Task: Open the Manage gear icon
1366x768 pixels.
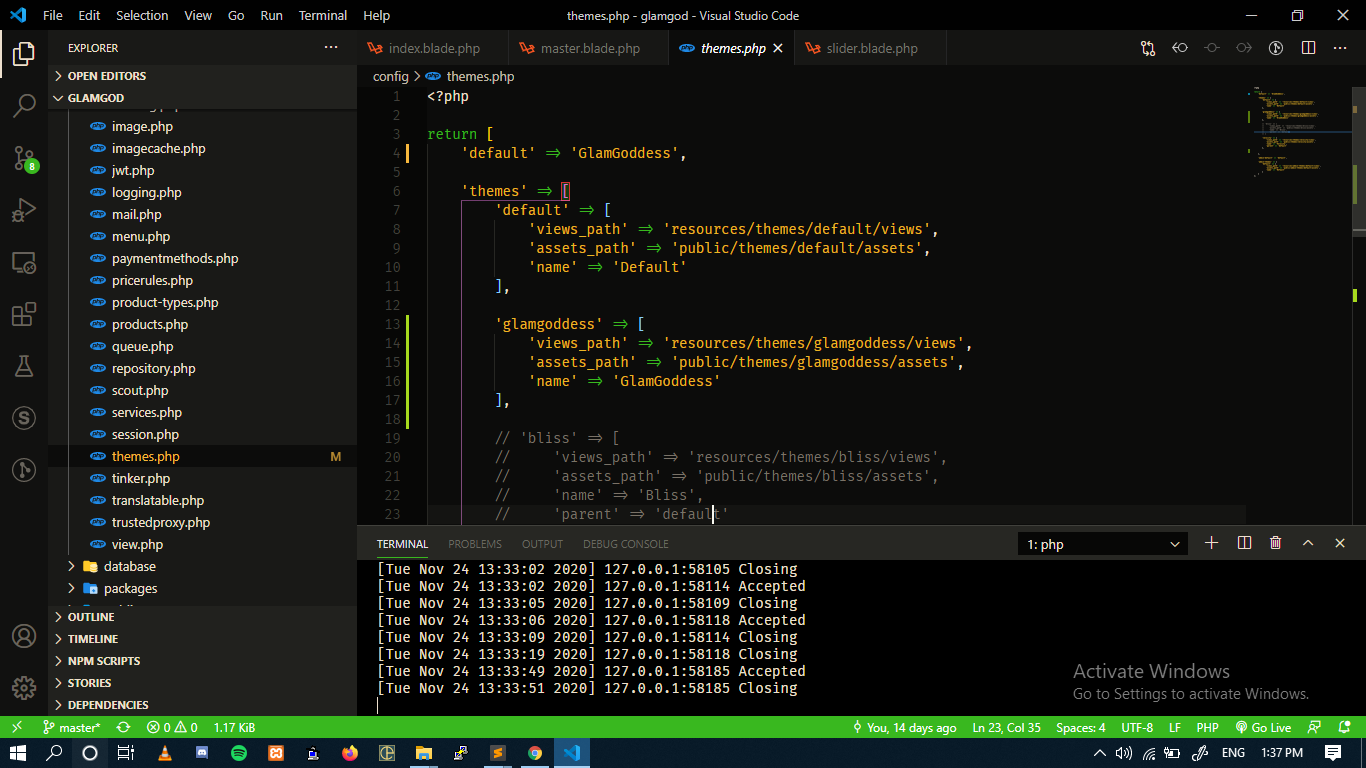Action: (x=24, y=688)
